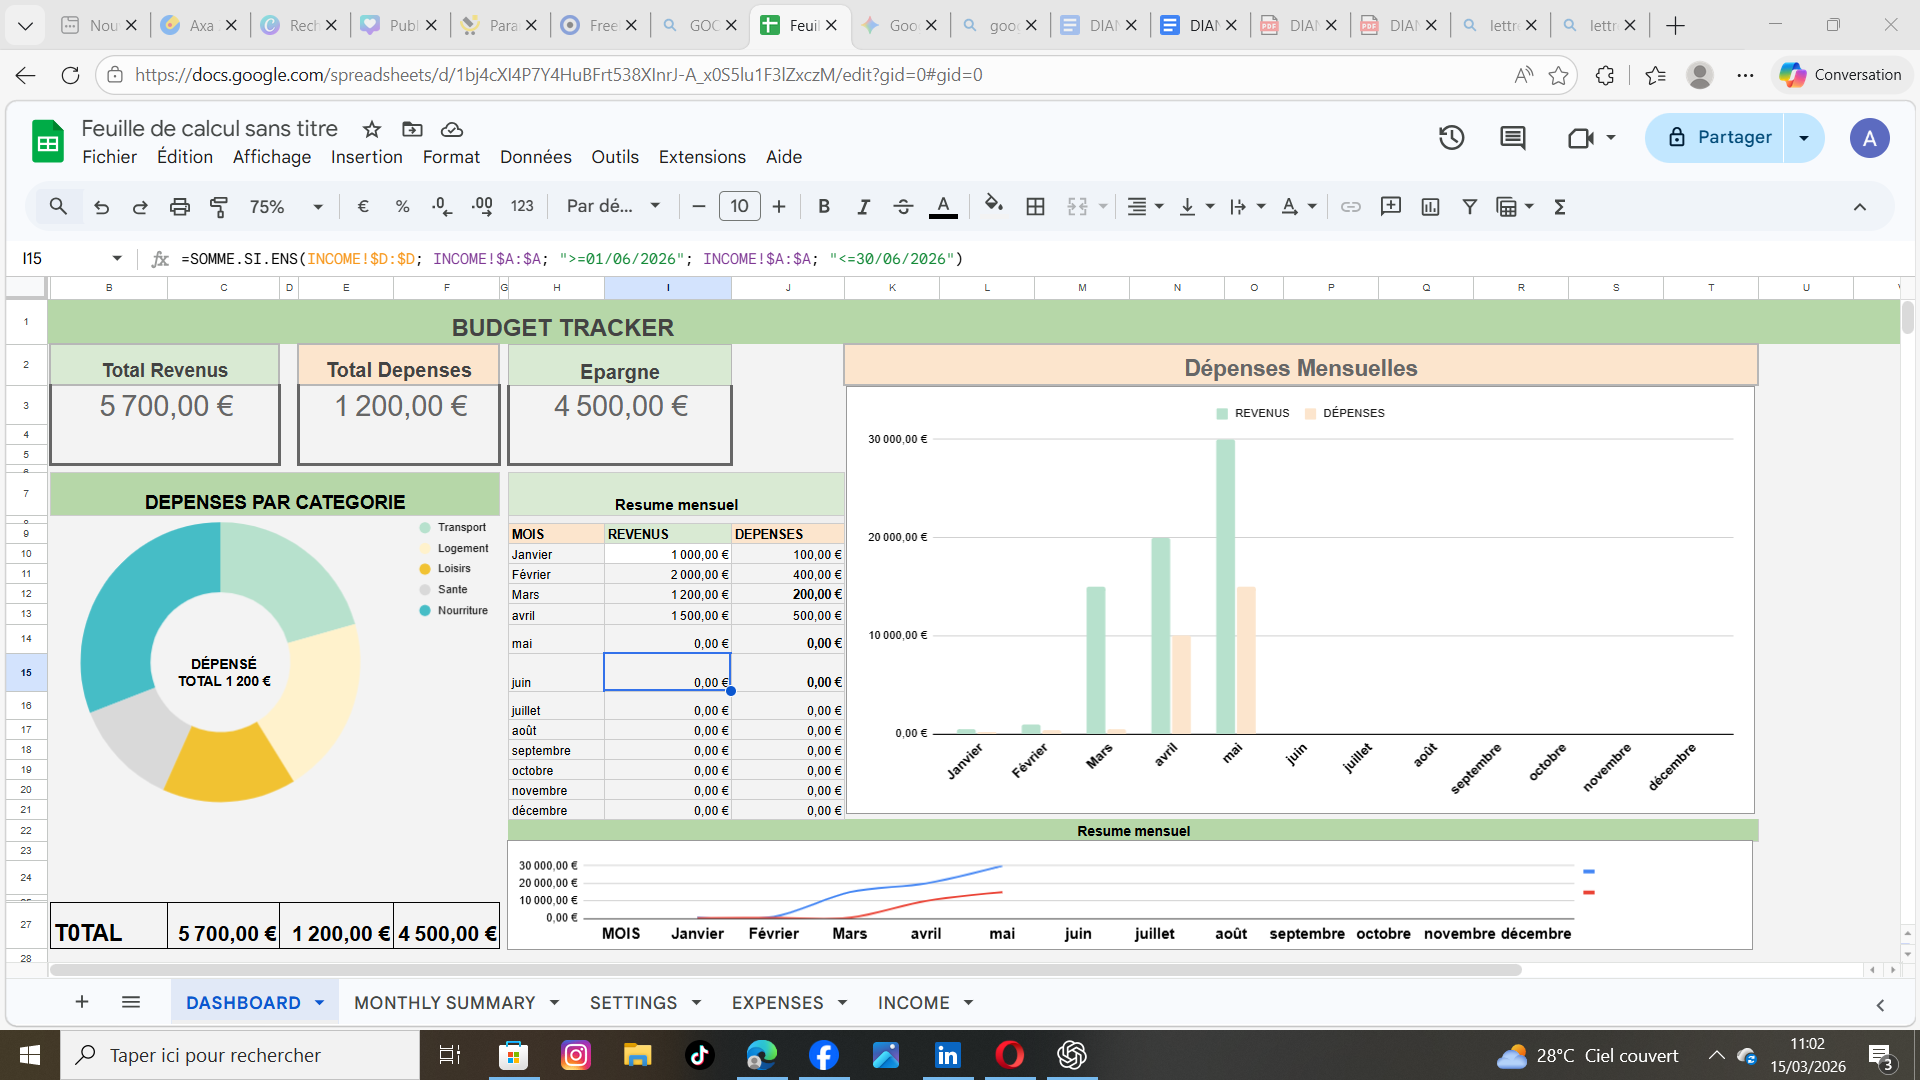Click the borders icon in toolbar
This screenshot has width=1920, height=1080.
[1035, 207]
